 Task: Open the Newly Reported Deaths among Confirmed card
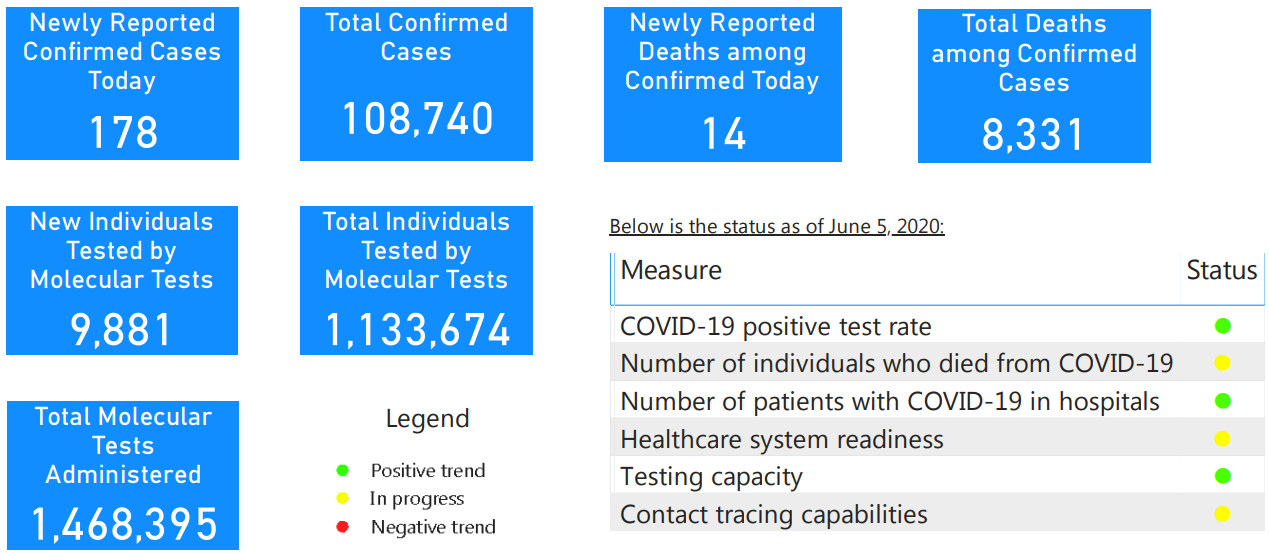722,84
